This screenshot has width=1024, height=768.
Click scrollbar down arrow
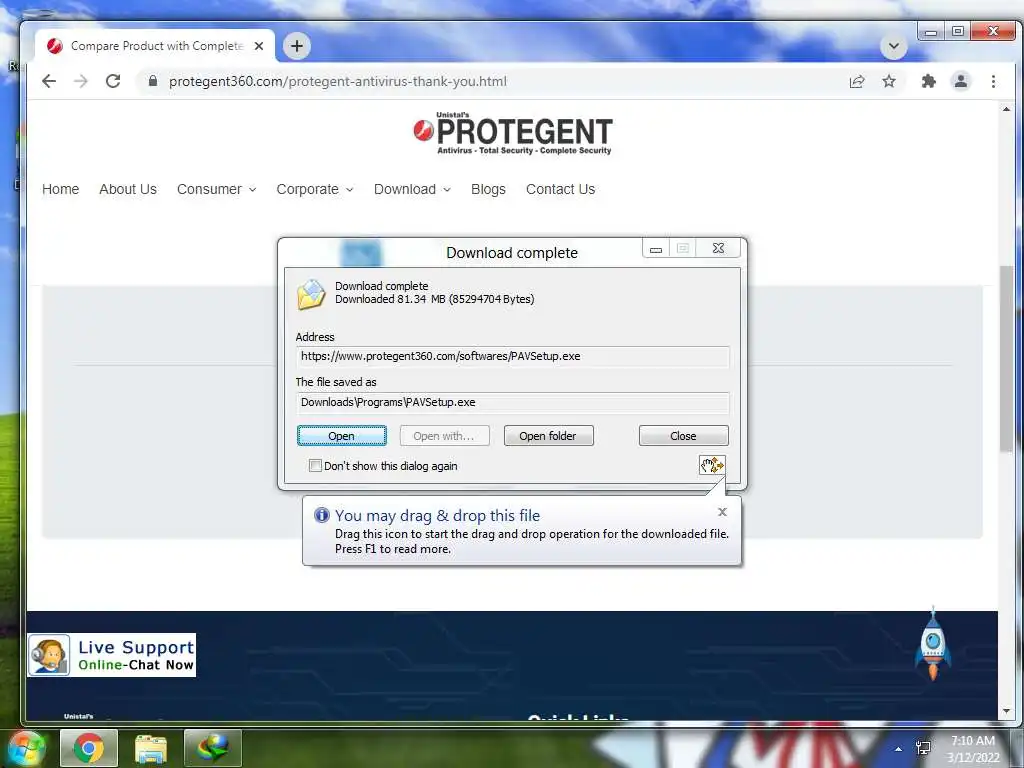click(x=1006, y=711)
